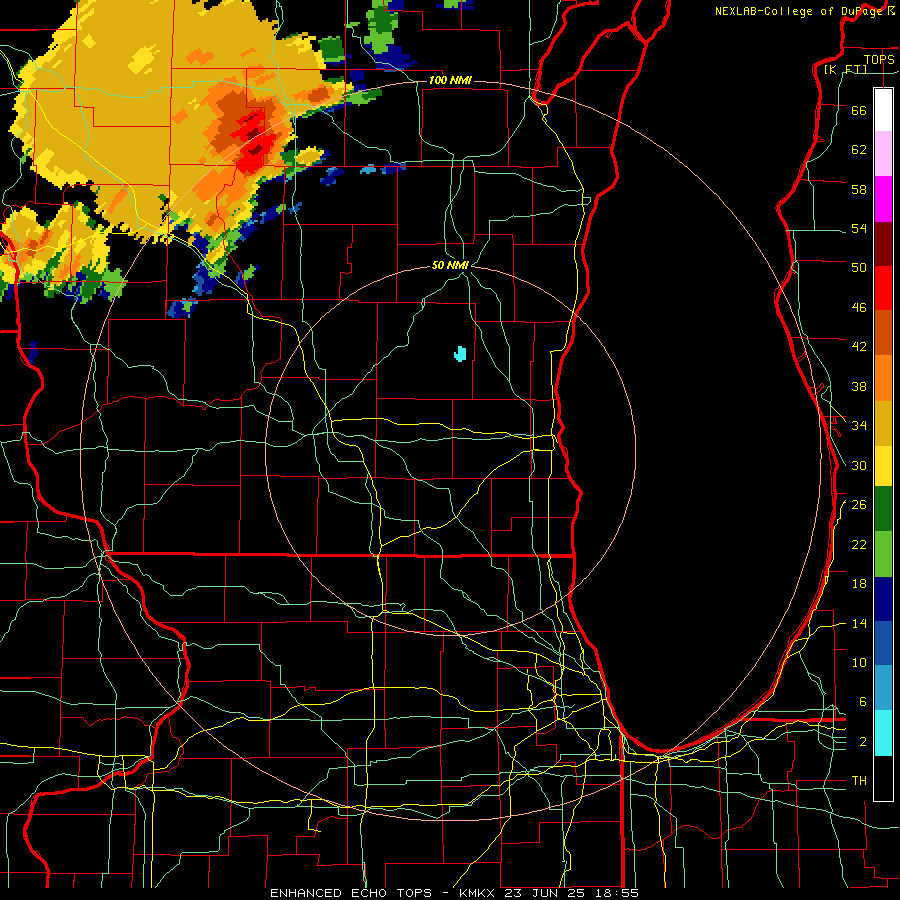900x900 pixels.
Task: Click the legend value "62"
Action: coord(859,150)
